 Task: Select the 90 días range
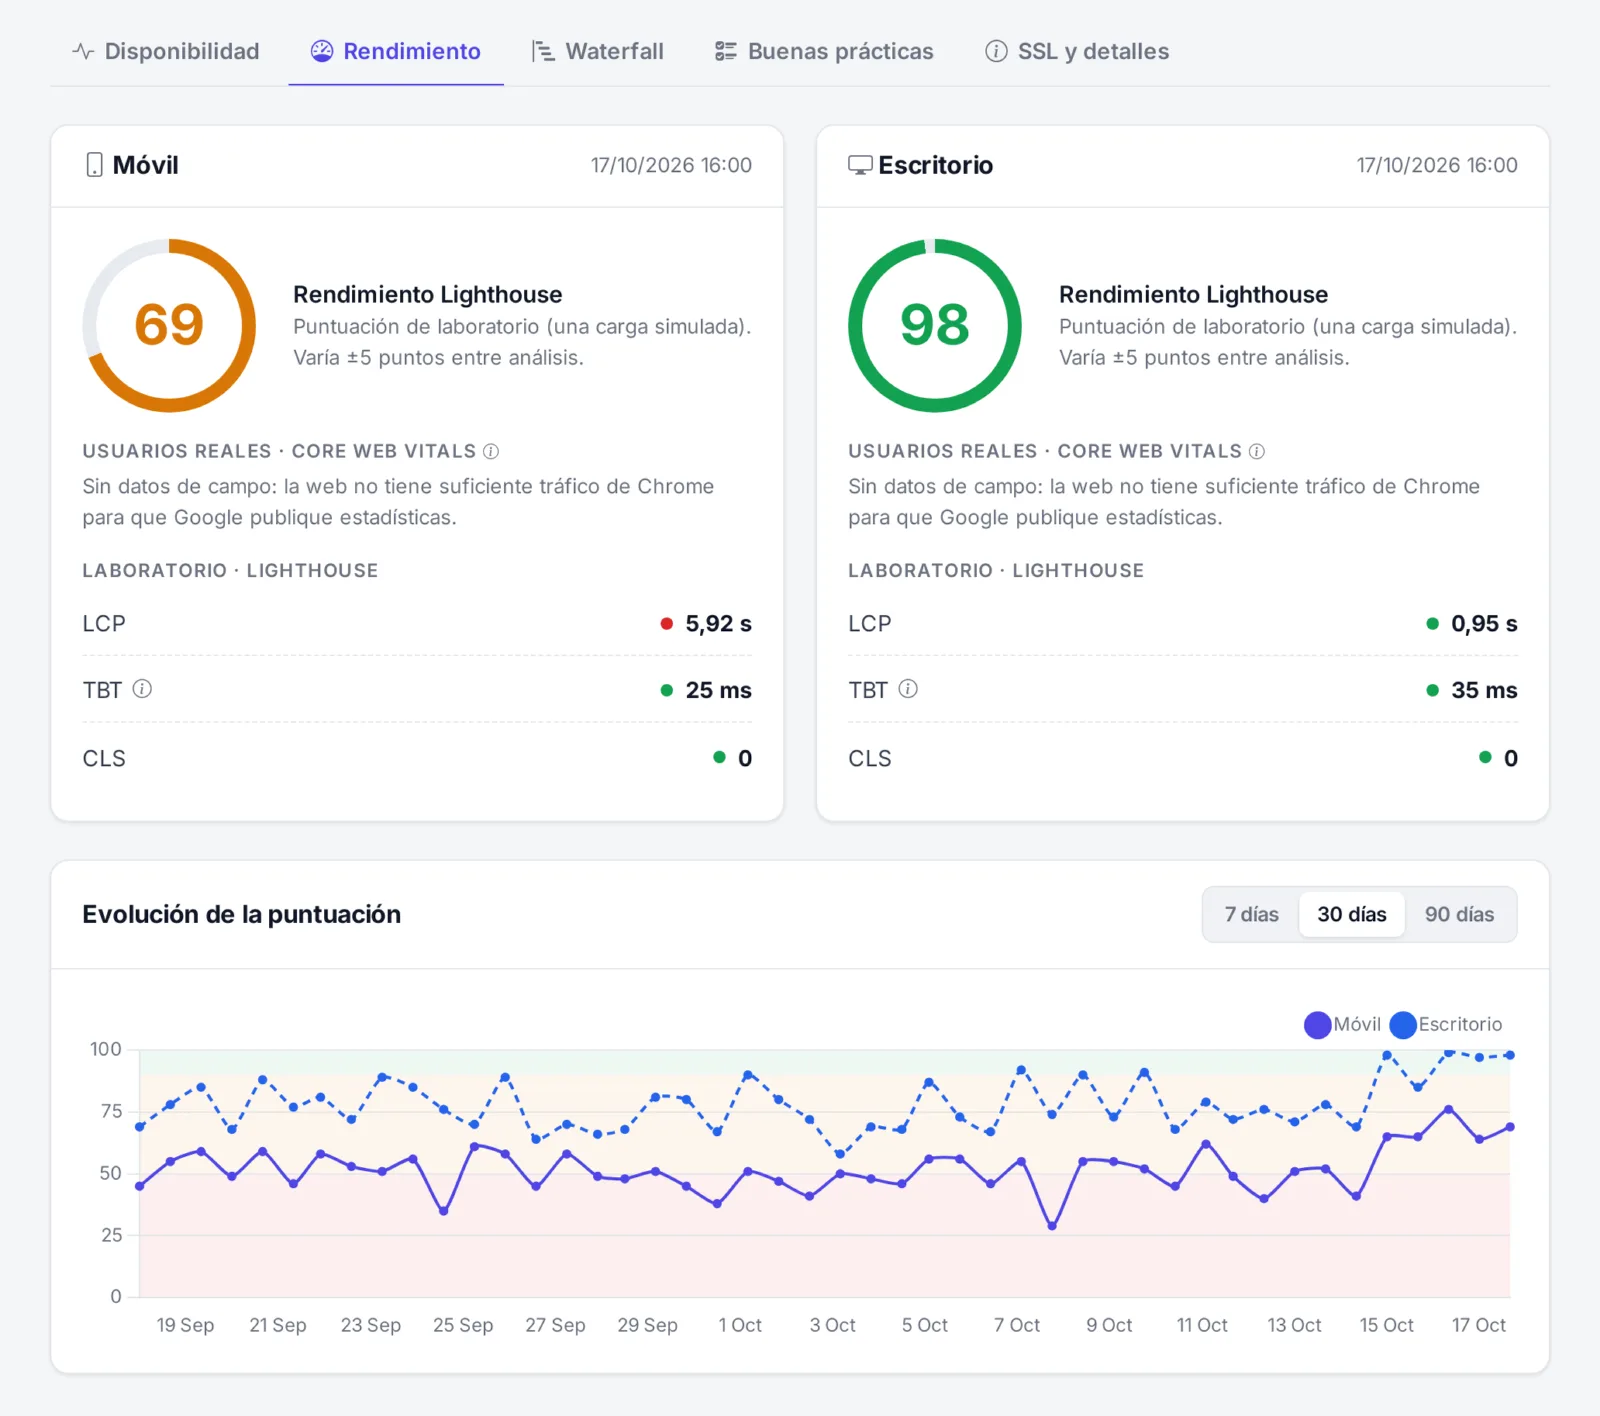click(x=1460, y=914)
